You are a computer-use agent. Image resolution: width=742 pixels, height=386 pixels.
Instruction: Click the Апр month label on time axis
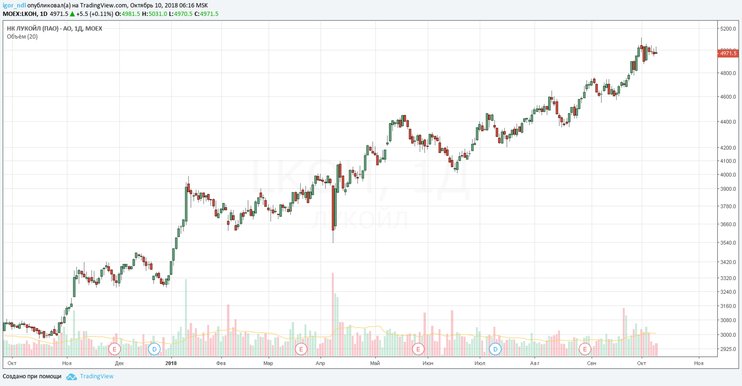coord(320,363)
